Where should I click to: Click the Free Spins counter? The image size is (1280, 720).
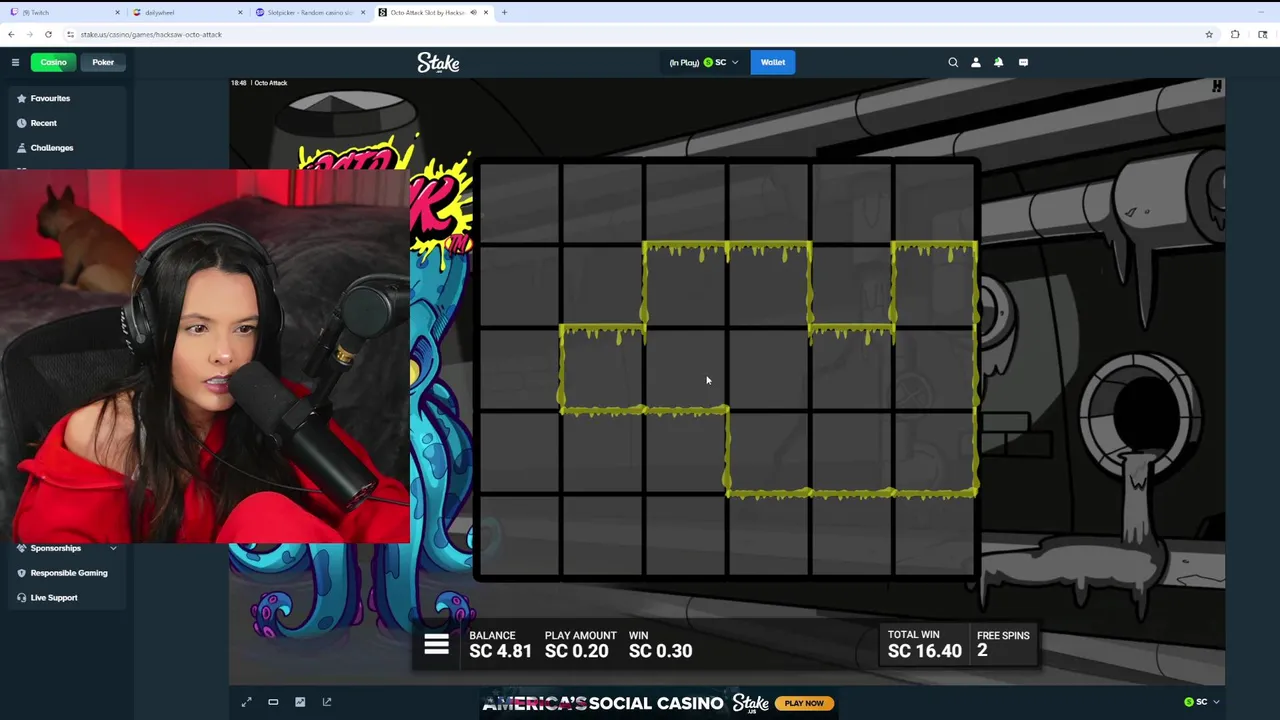point(1003,643)
